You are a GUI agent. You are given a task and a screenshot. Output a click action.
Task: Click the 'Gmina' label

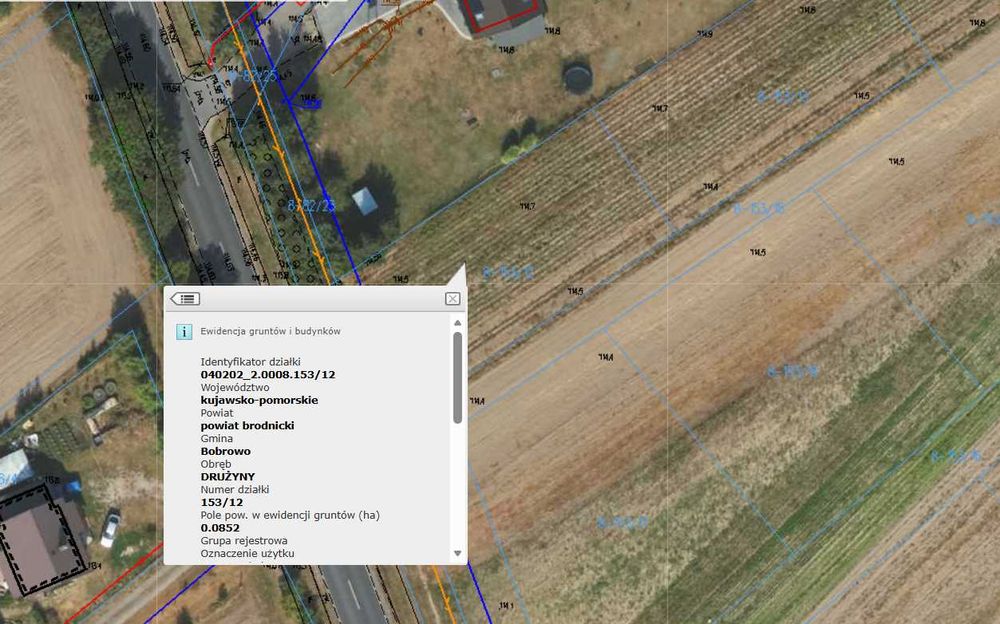pos(217,438)
